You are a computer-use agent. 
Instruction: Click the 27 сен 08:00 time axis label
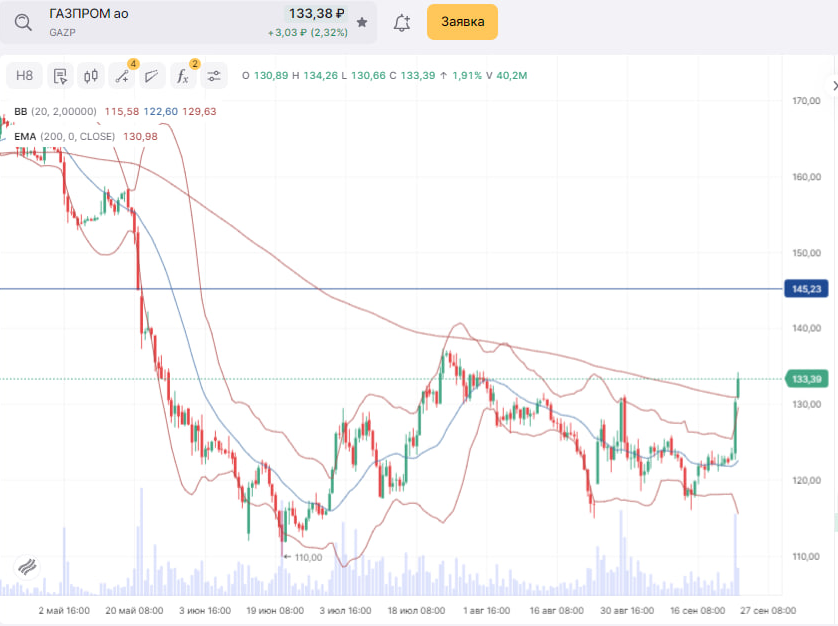[x=768, y=610]
